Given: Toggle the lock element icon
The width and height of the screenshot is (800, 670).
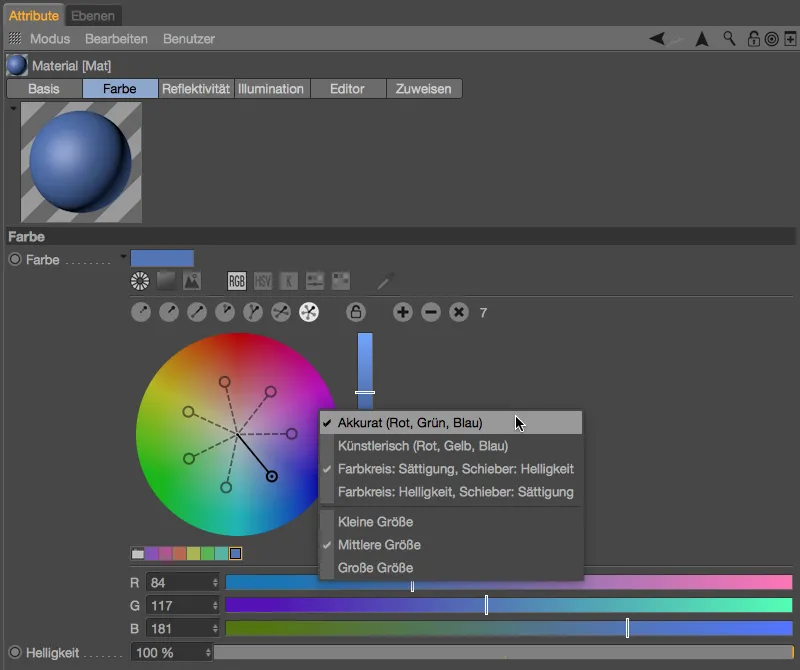Looking at the screenshot, I should click(x=754, y=39).
